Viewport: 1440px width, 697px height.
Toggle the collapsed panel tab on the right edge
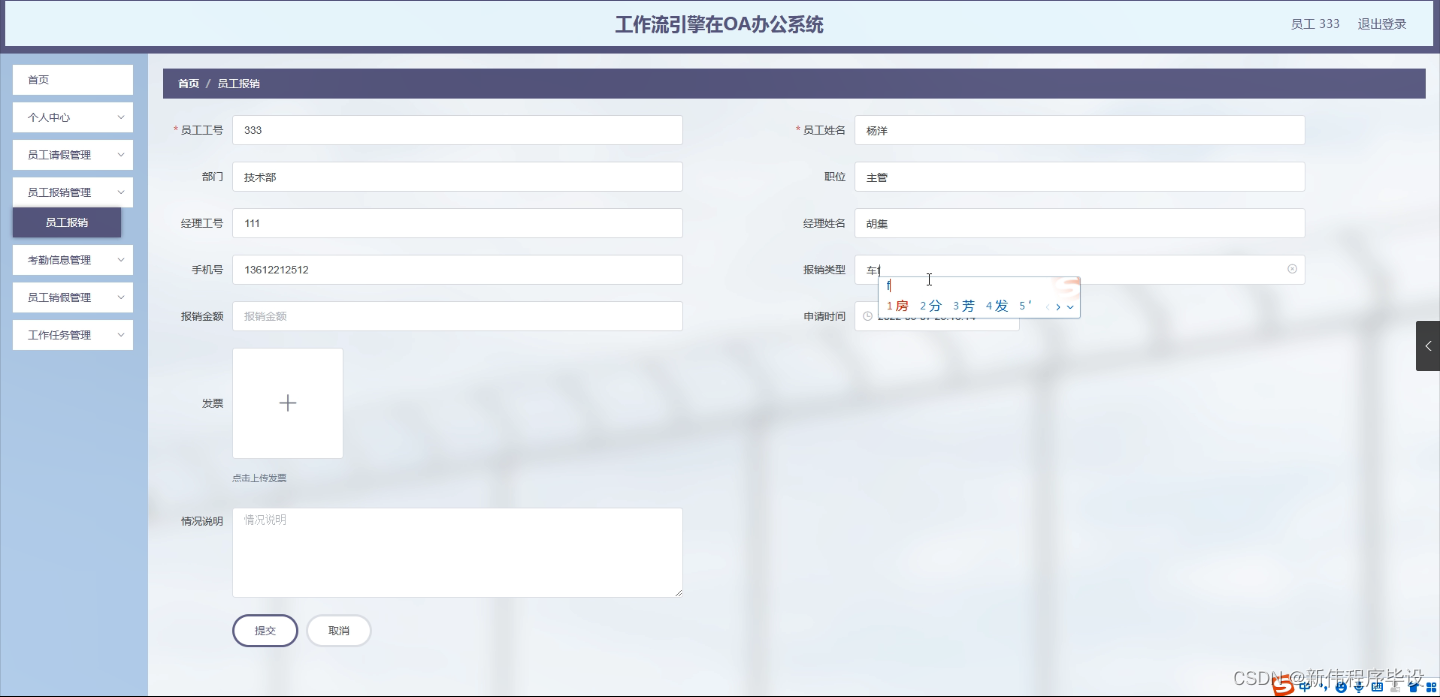click(1427, 346)
